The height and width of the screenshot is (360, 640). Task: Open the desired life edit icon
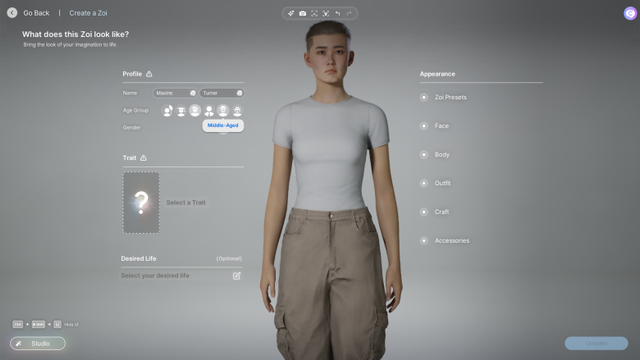237,276
